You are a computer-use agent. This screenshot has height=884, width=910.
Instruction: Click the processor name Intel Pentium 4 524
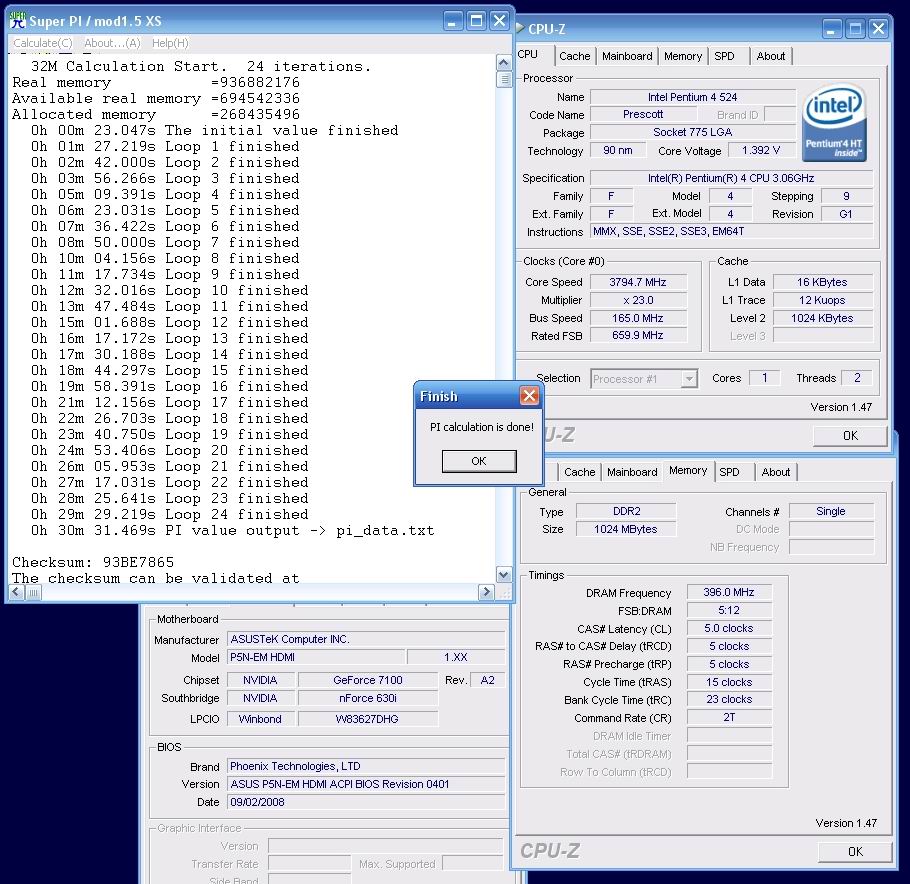coord(692,97)
